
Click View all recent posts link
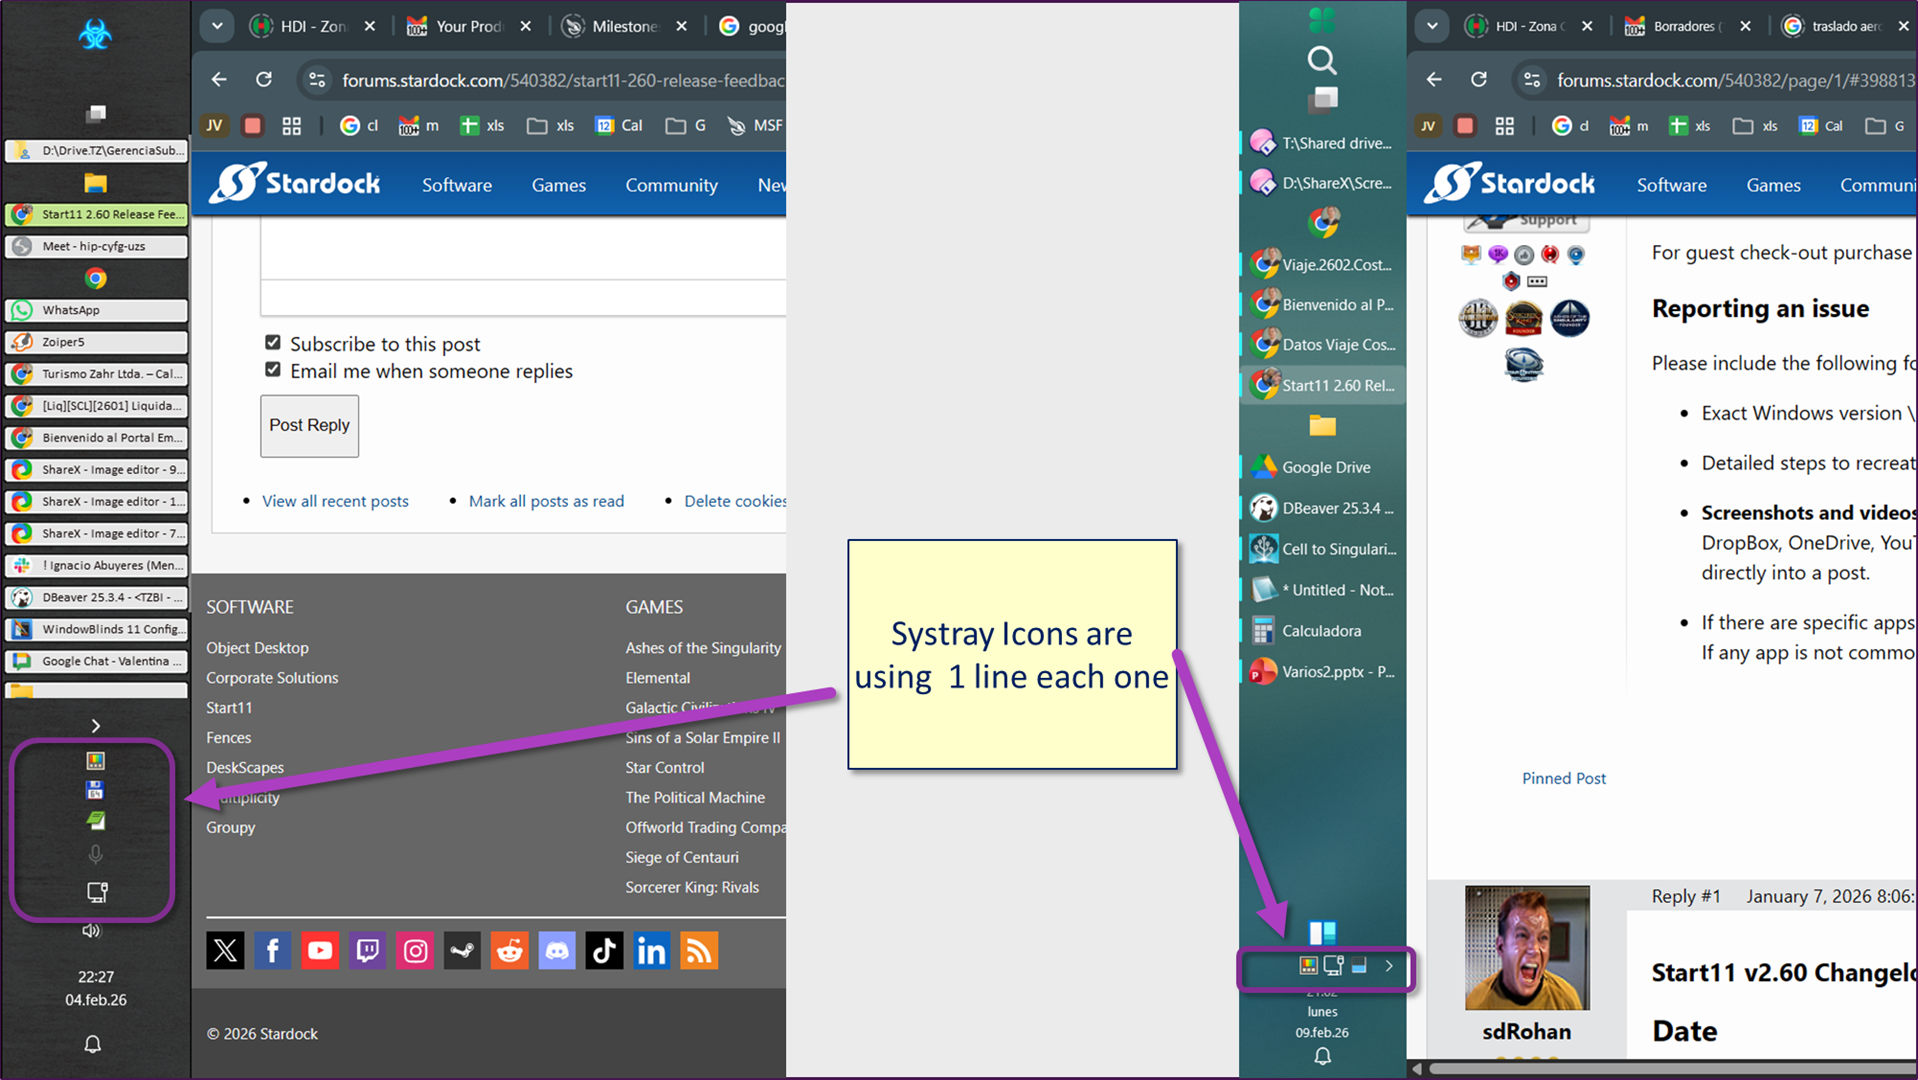click(x=335, y=501)
